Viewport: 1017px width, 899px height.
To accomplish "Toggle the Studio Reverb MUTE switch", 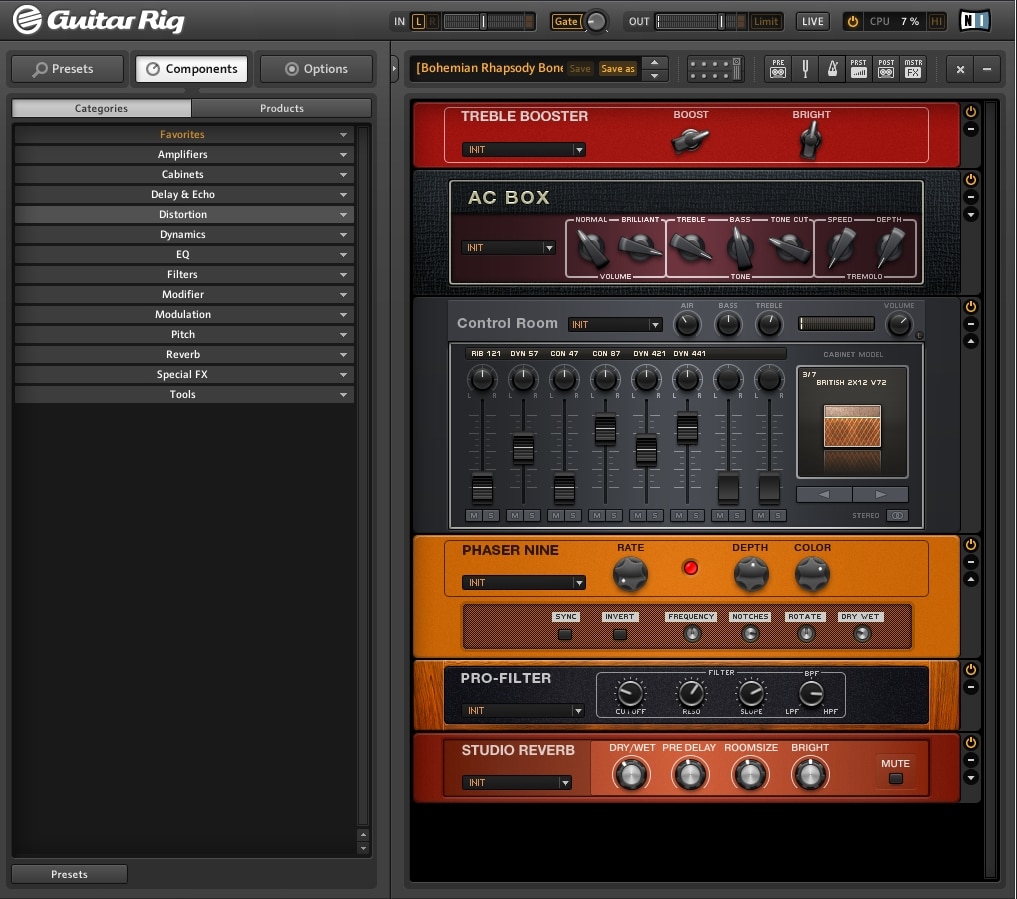I will pos(895,778).
